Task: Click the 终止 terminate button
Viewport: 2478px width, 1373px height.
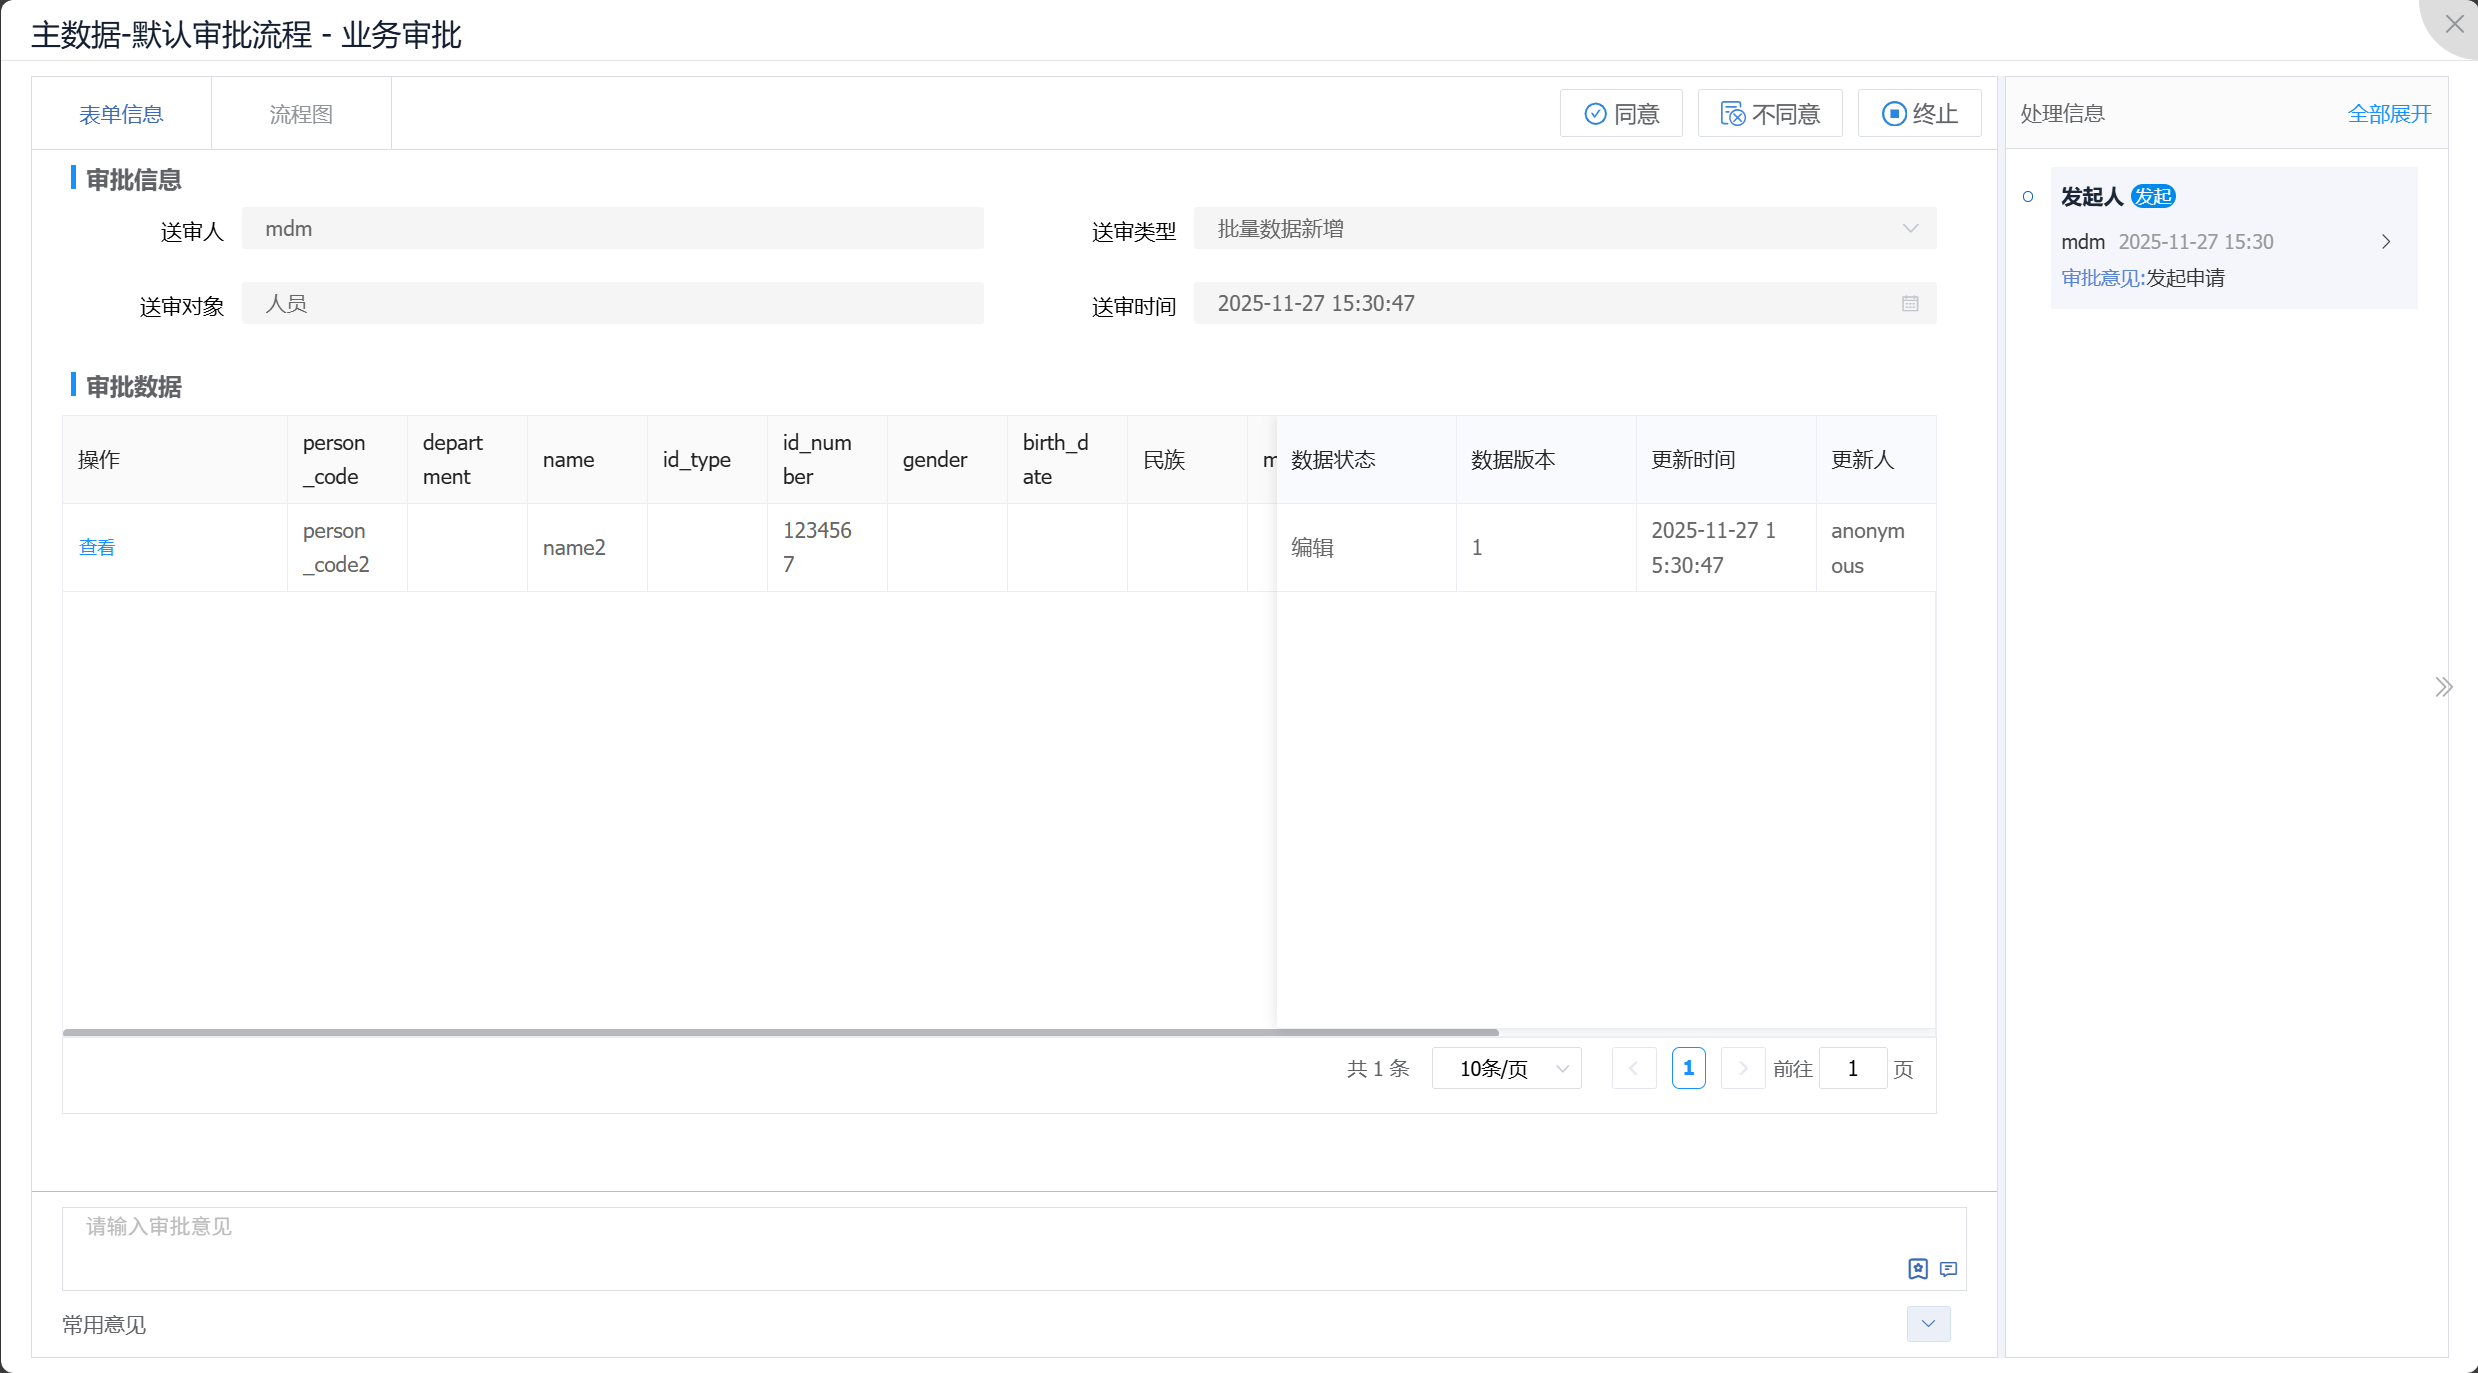Action: coord(1919,114)
